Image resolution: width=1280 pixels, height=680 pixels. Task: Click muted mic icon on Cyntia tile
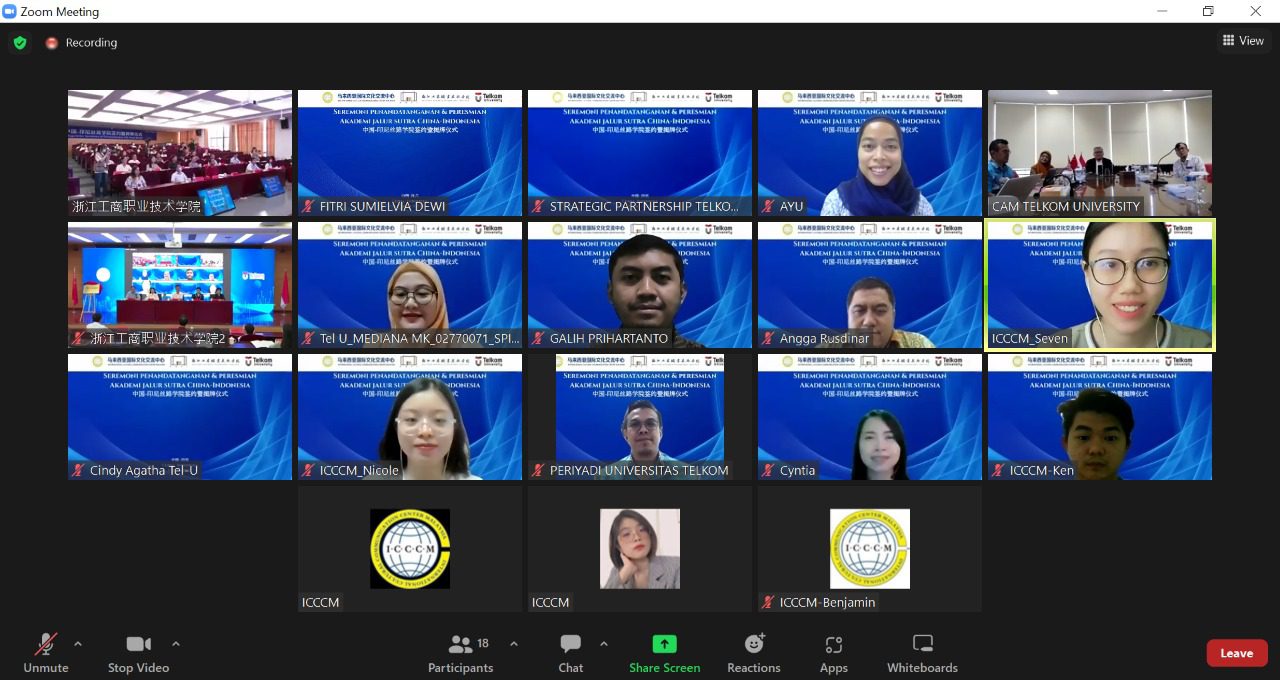(x=769, y=470)
